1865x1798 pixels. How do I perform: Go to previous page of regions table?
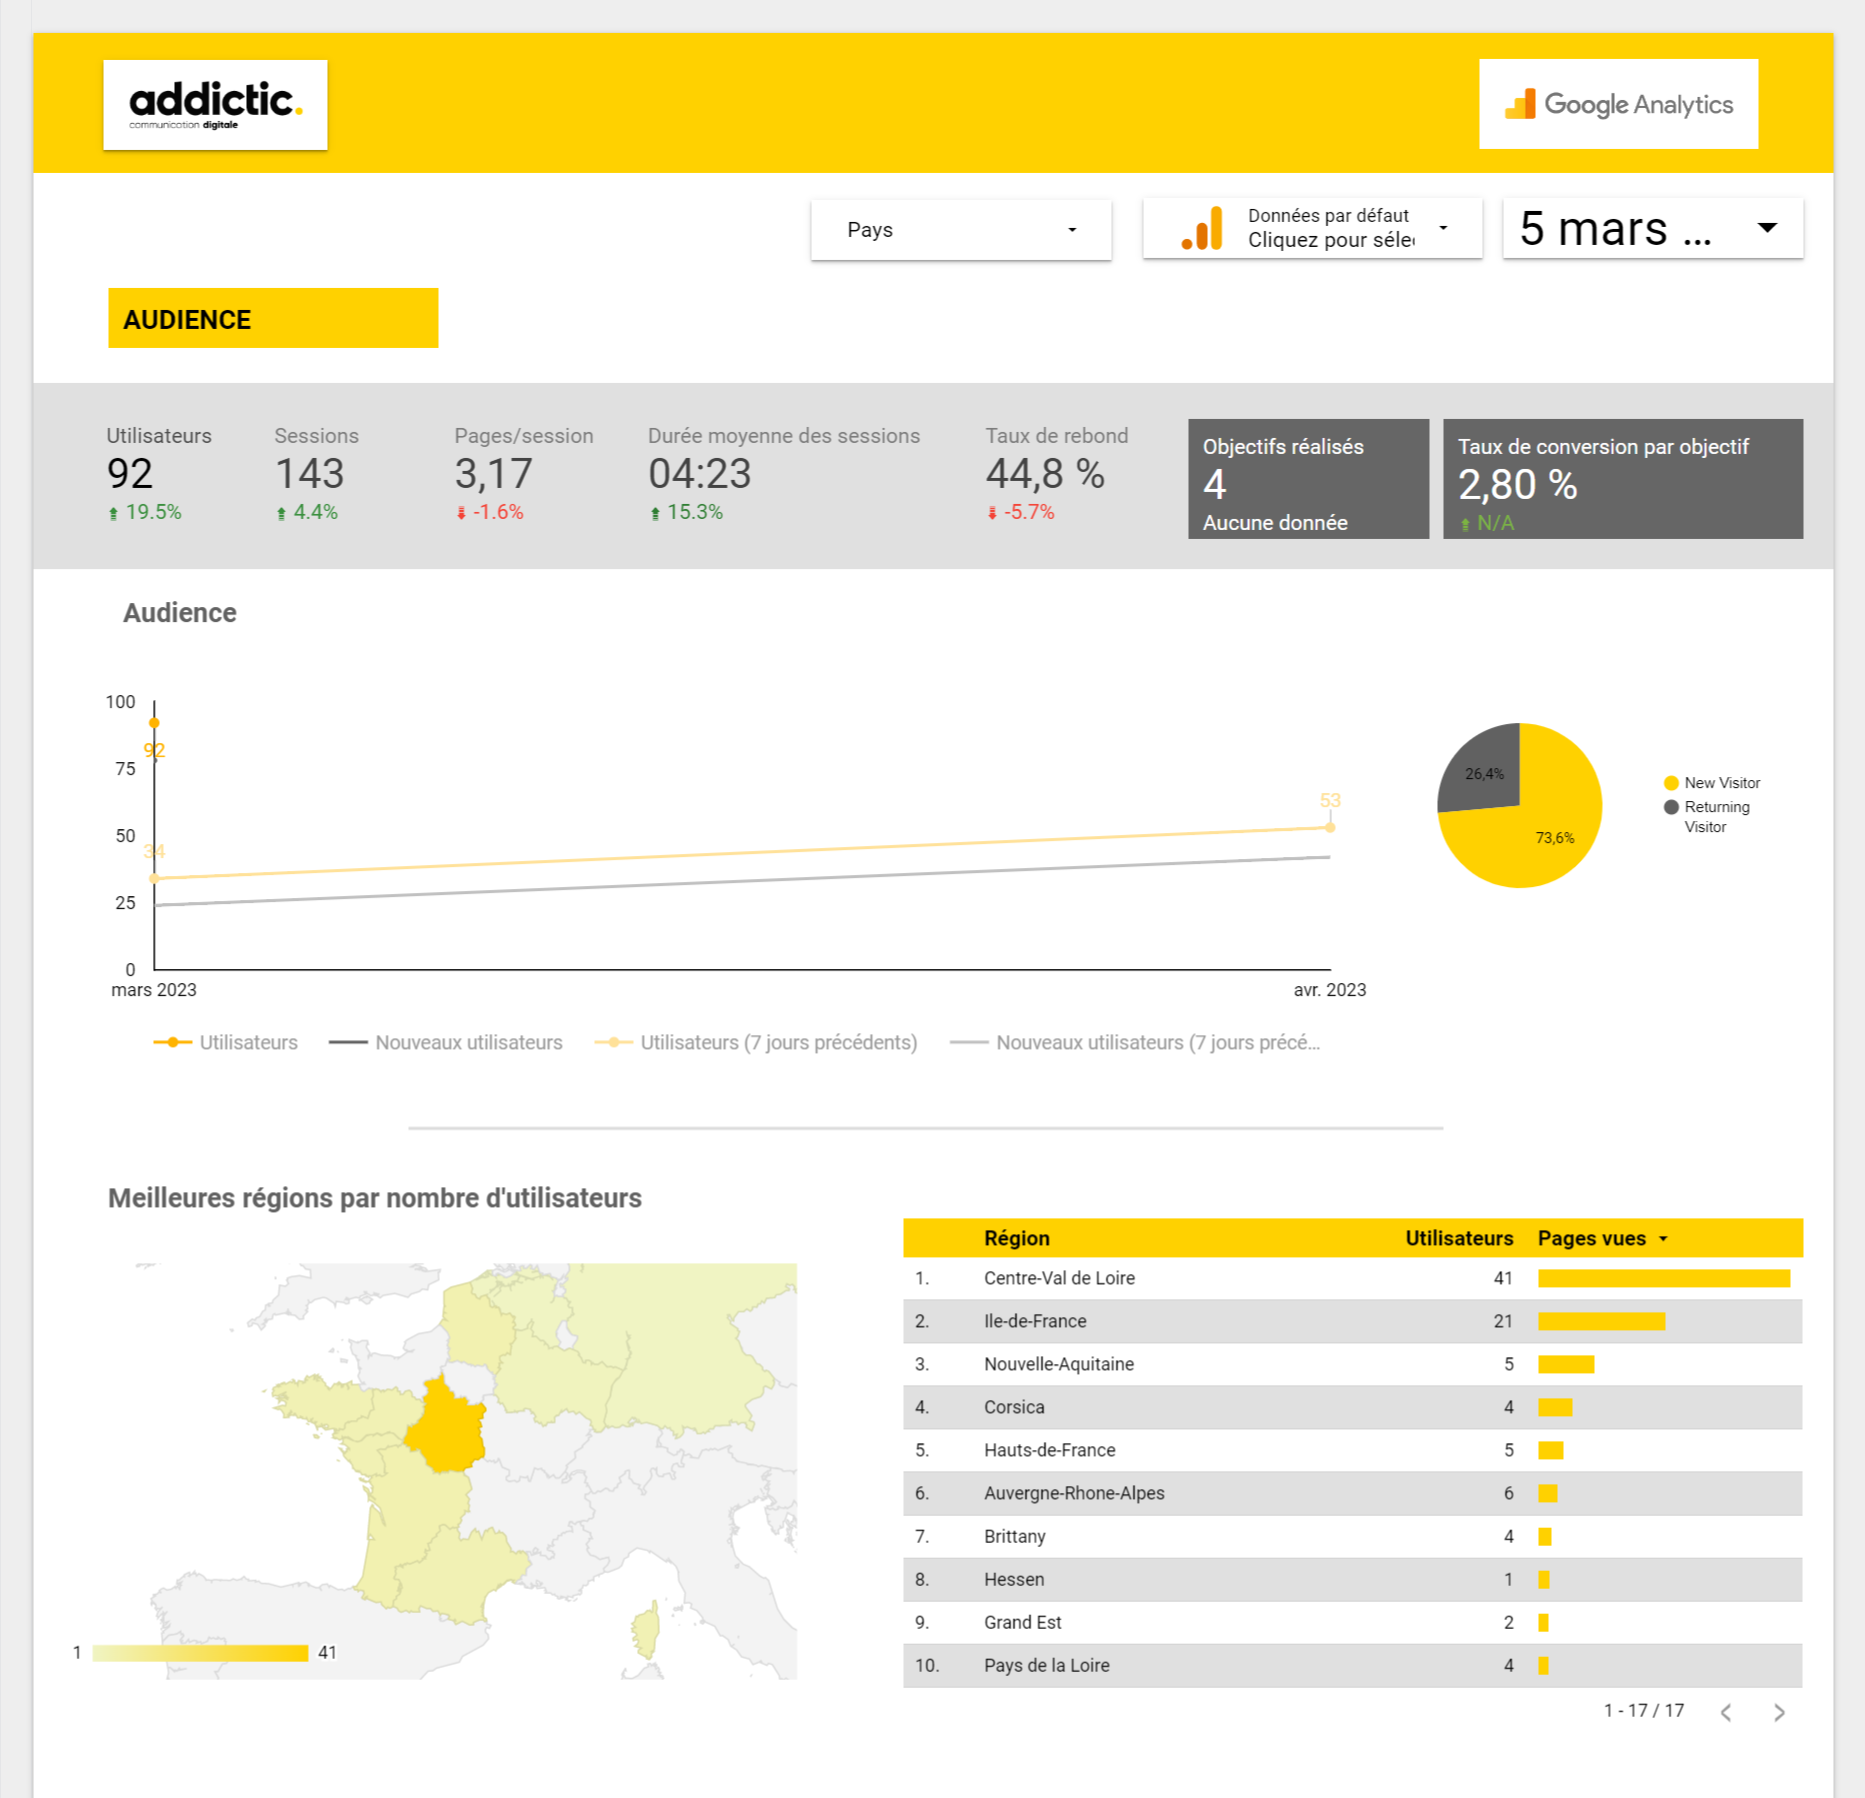point(1726,1712)
